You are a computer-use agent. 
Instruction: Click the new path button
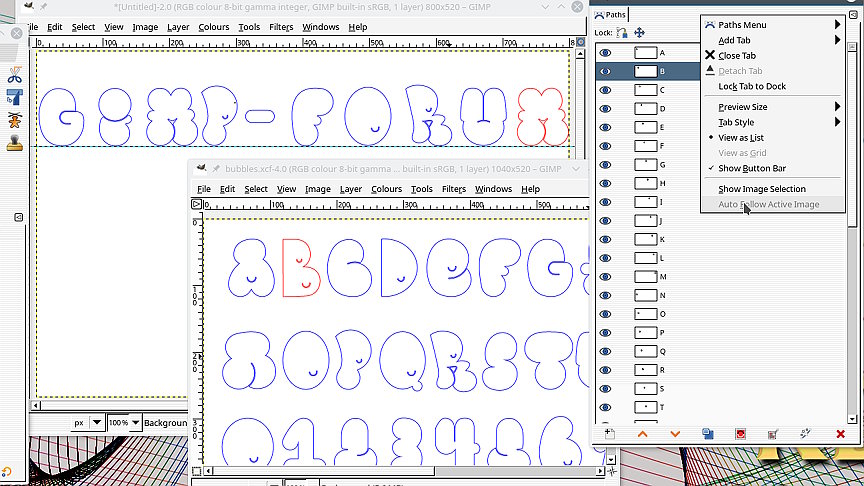(609, 434)
